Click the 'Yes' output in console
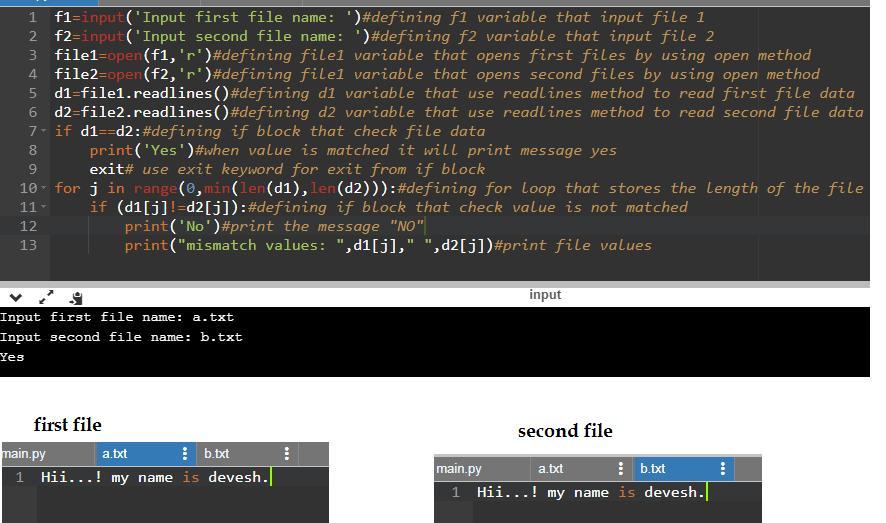886x523 pixels. (12, 357)
